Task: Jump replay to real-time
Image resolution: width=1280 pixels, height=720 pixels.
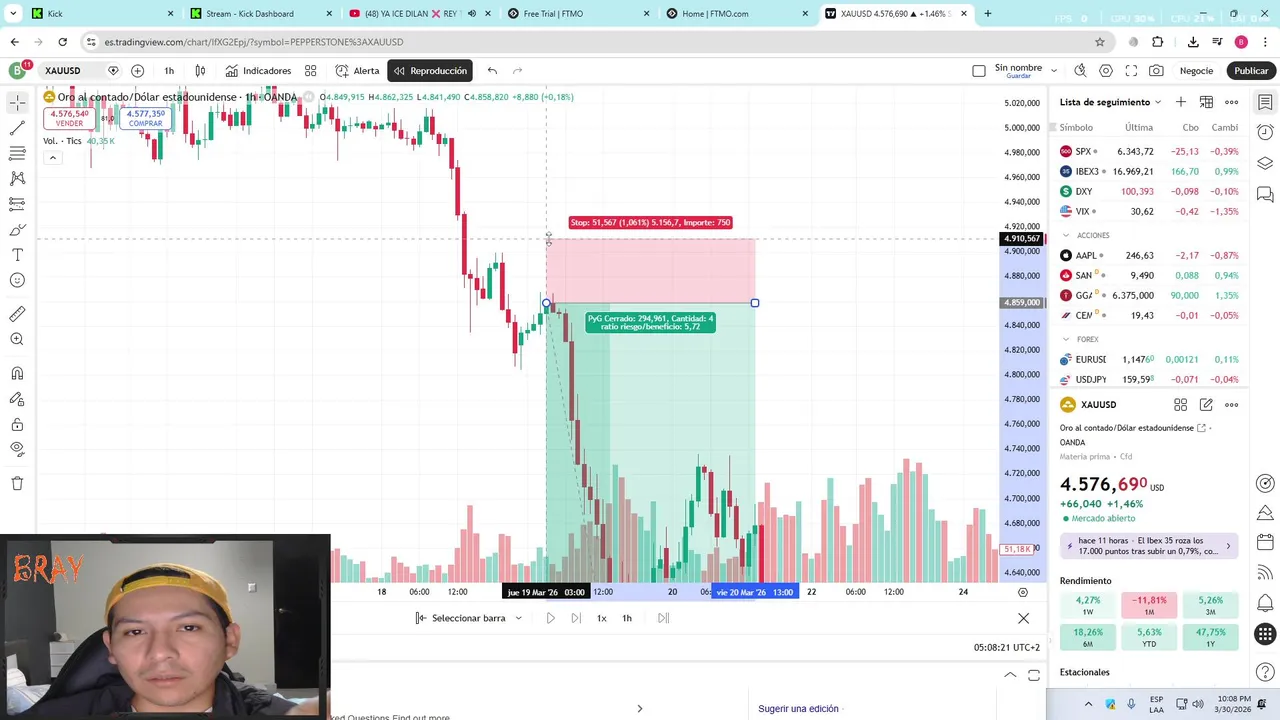Action: pos(663,618)
